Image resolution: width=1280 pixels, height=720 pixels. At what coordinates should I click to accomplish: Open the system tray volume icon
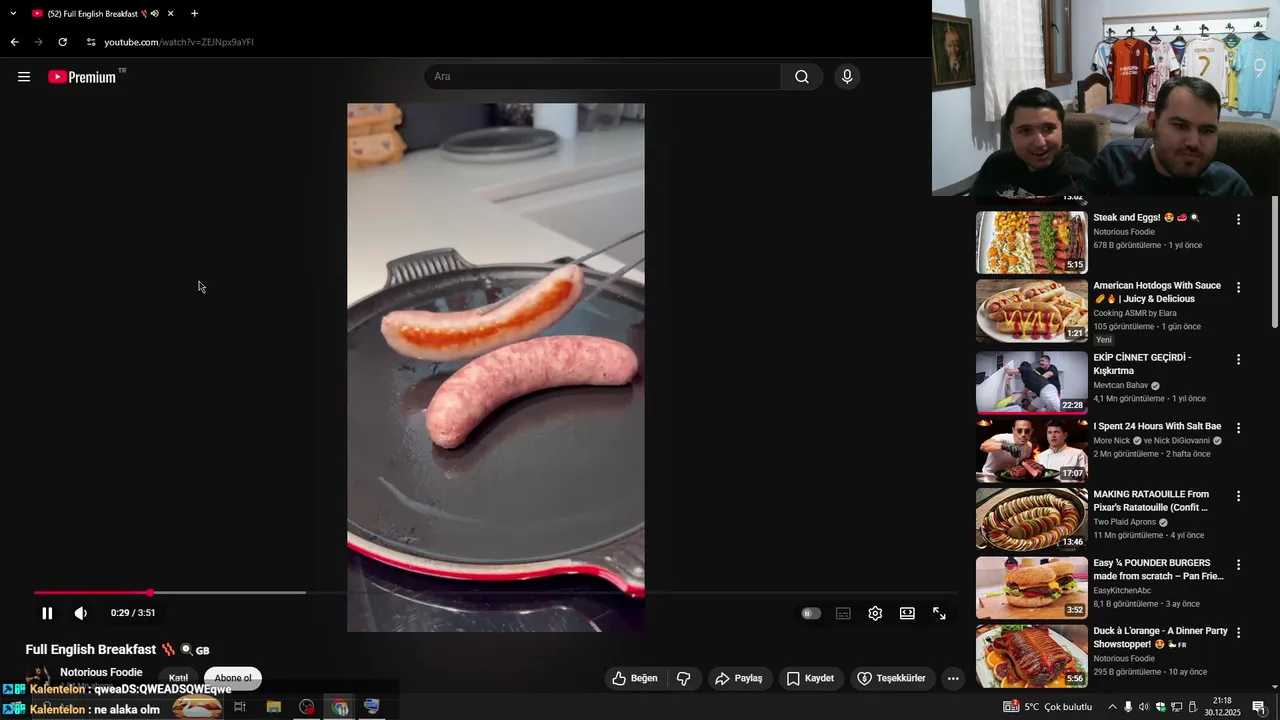pos(1144,707)
